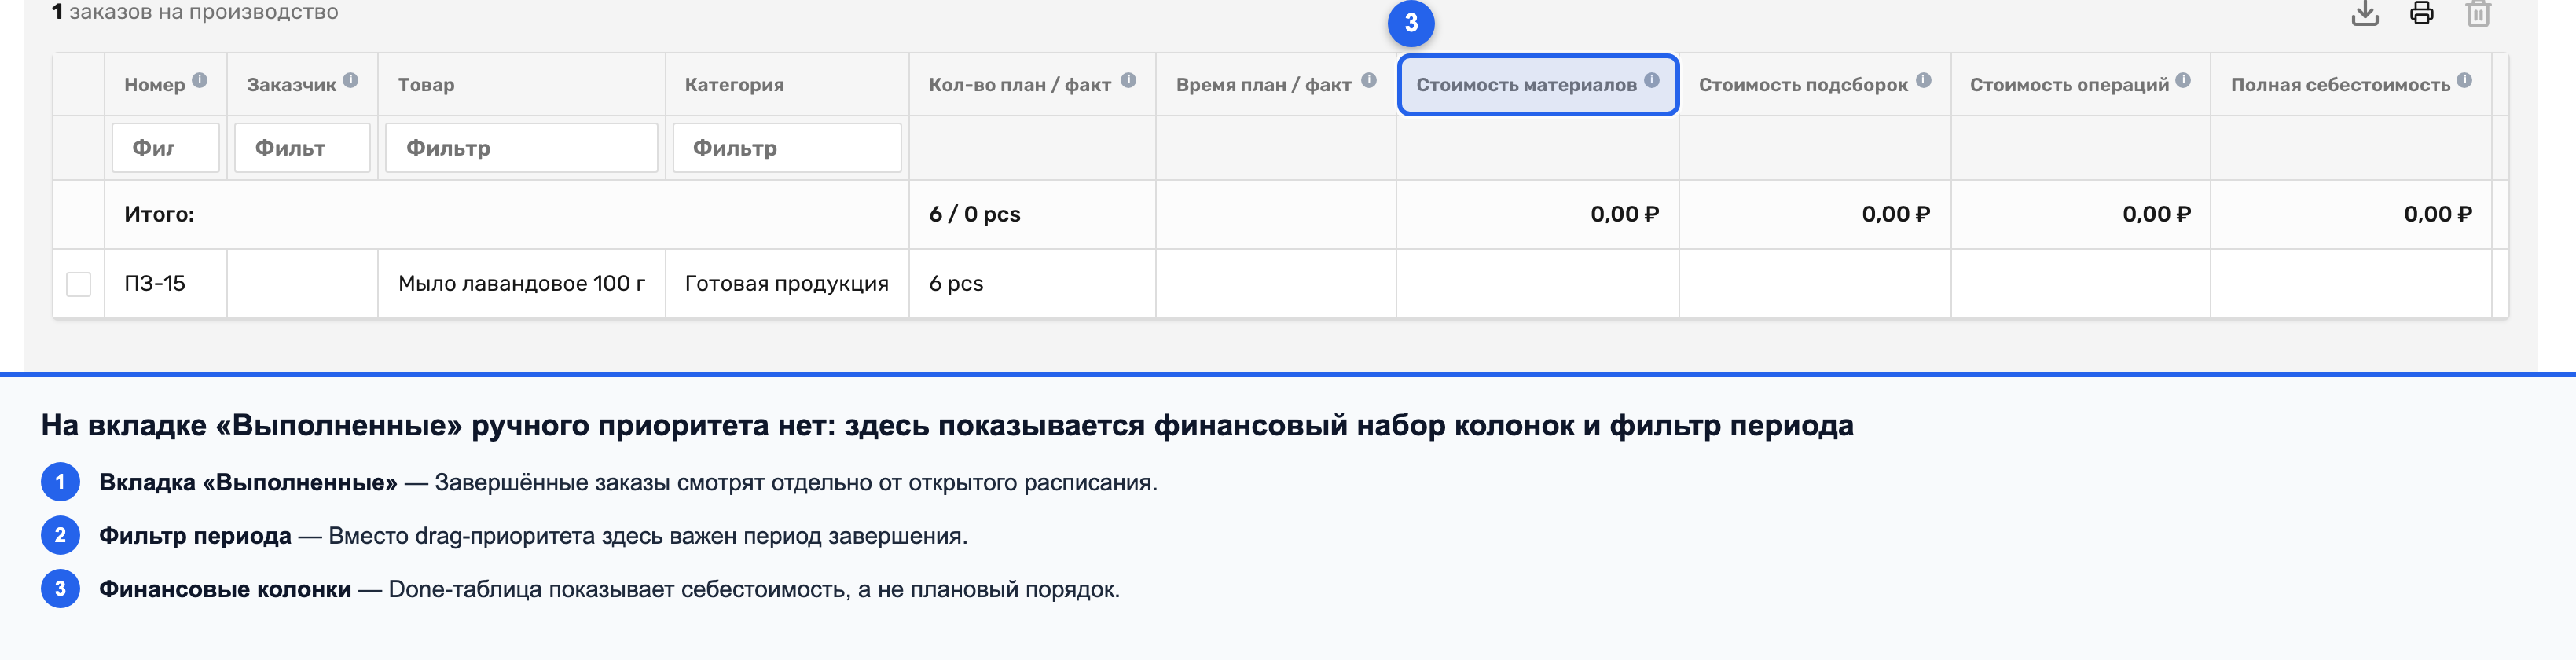Click info icon for Стоимость подборок

[1924, 80]
